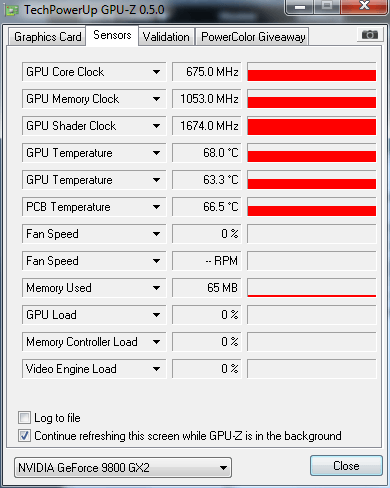The height and width of the screenshot is (488, 390).
Task: Enable the Log to file checkbox
Action: coord(24,418)
